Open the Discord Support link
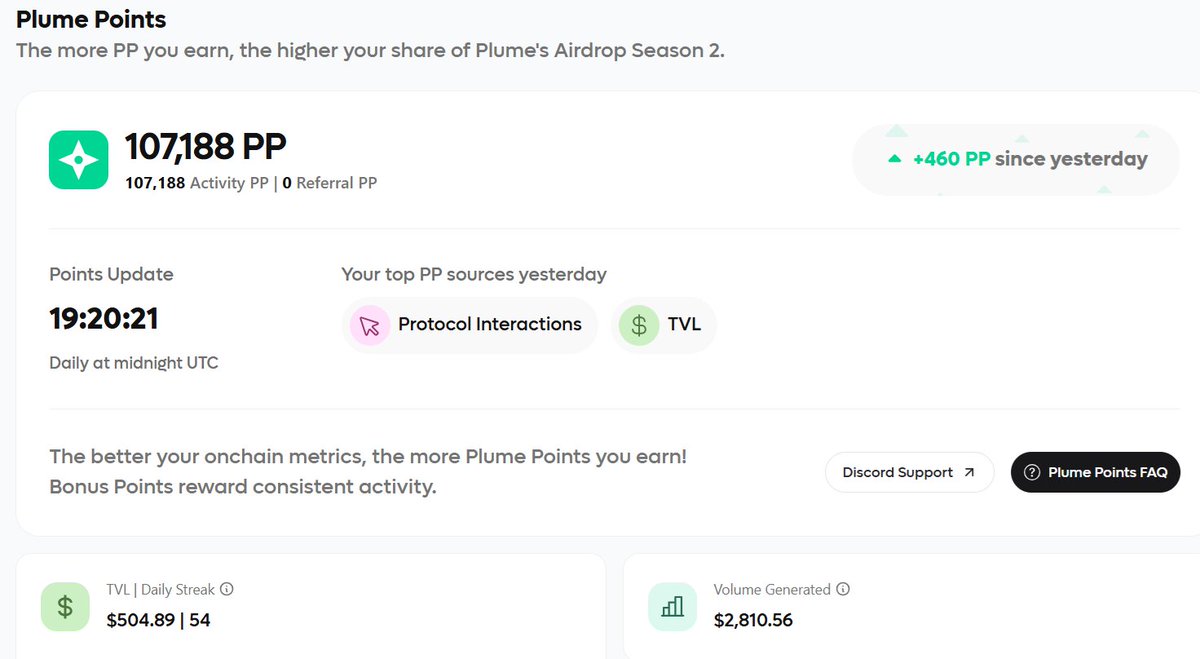Viewport: 1200px width, 659px height. tap(909, 473)
